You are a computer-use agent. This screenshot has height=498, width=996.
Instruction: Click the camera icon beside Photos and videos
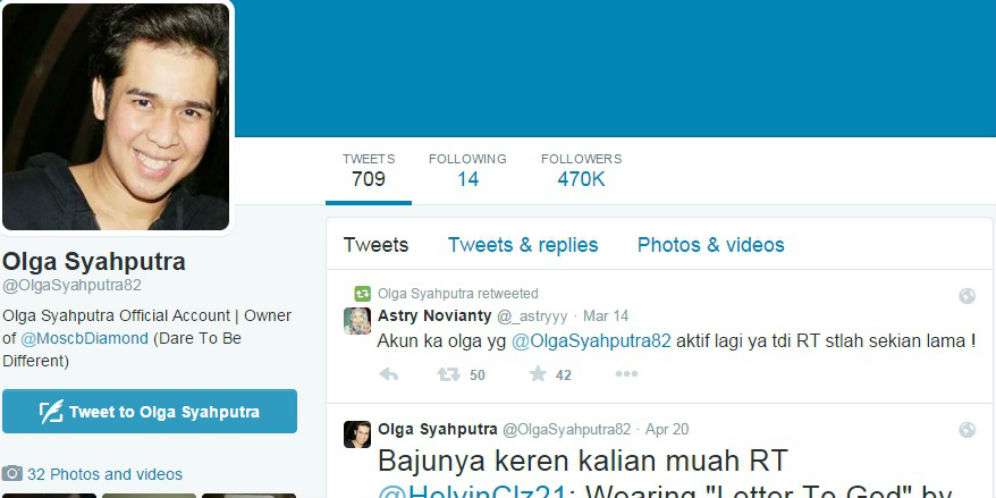pos(13,474)
